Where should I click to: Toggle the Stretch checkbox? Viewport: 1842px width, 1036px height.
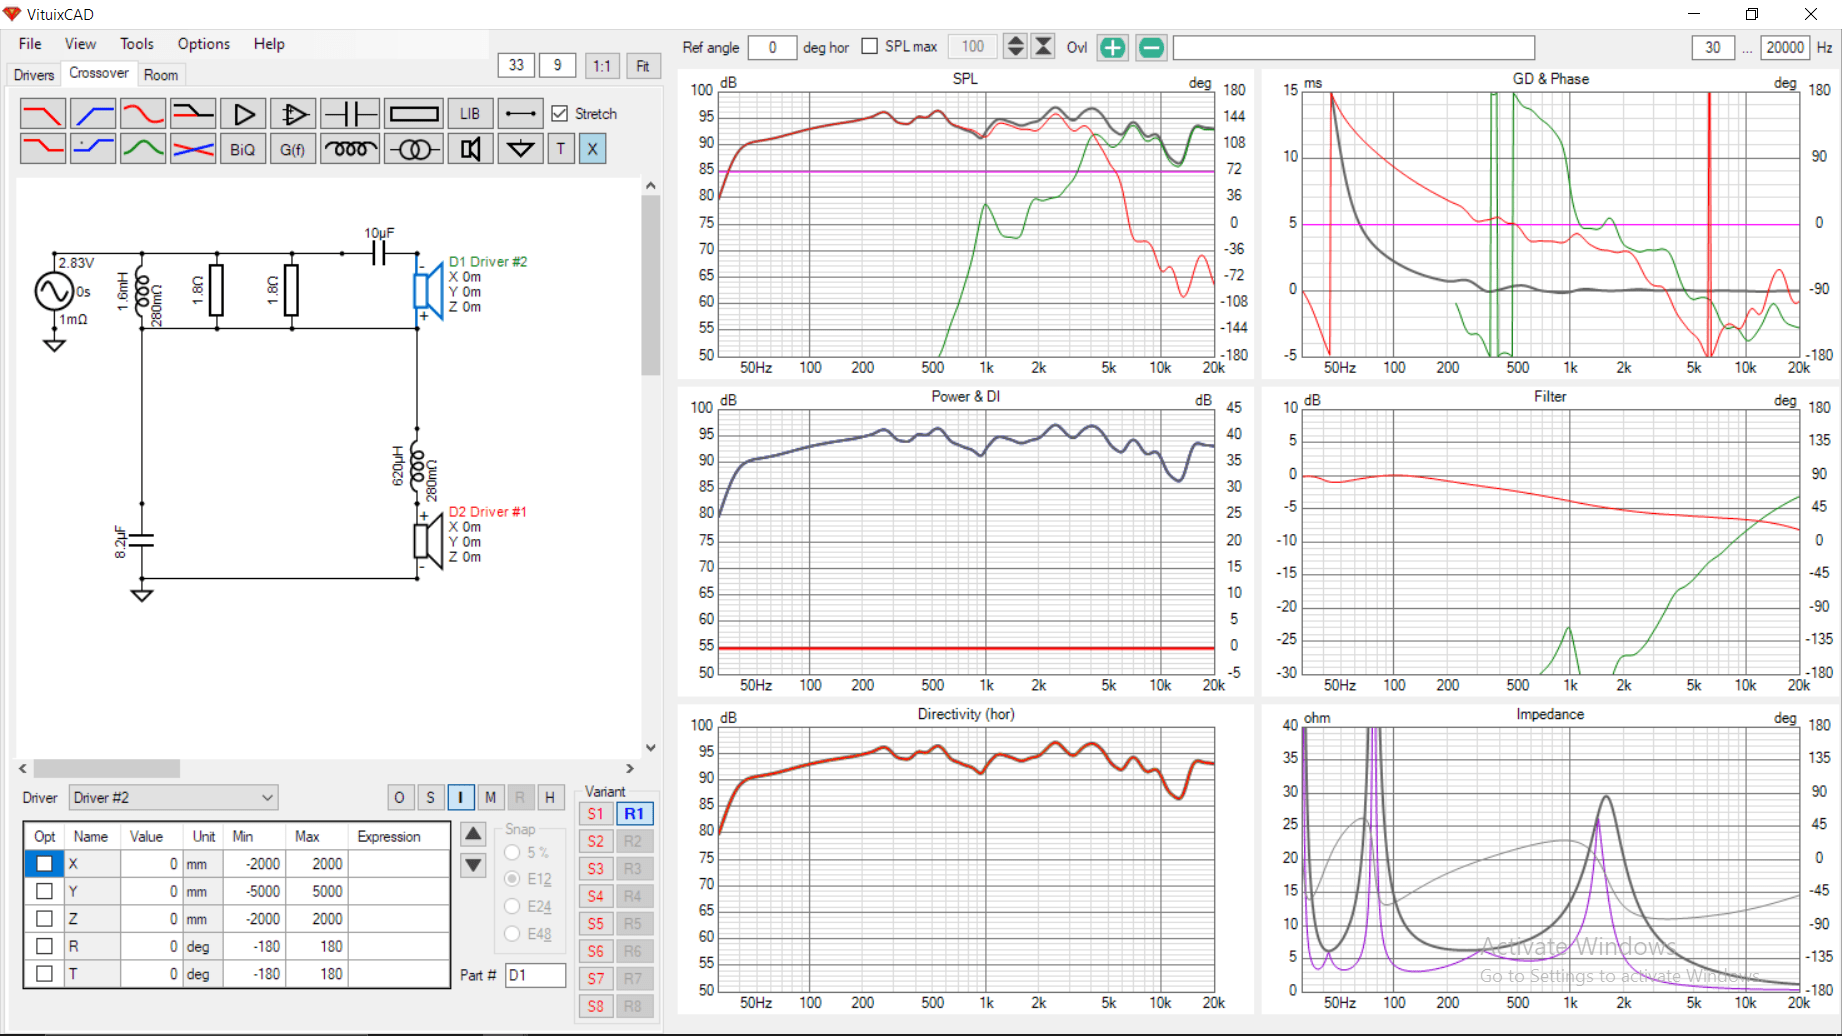pyautogui.click(x=560, y=114)
